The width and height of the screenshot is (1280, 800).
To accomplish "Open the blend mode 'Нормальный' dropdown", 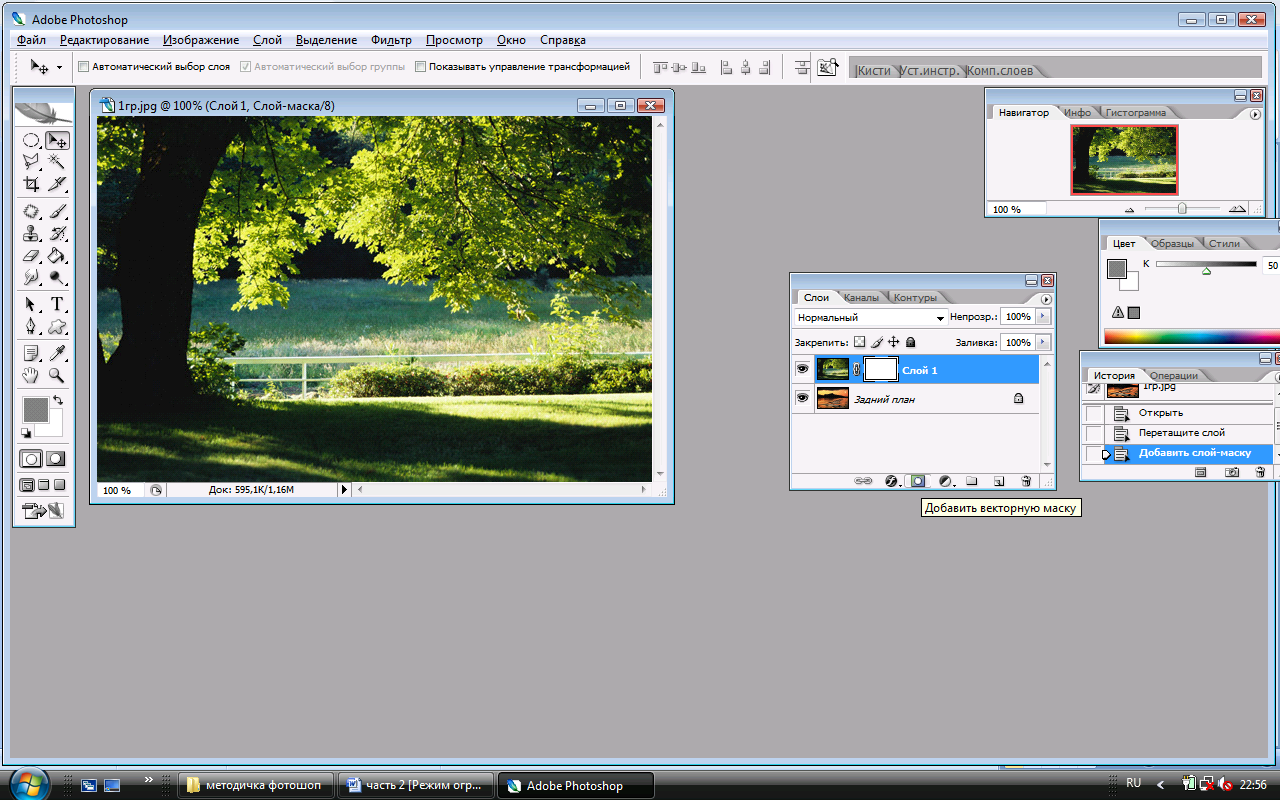I will point(870,317).
